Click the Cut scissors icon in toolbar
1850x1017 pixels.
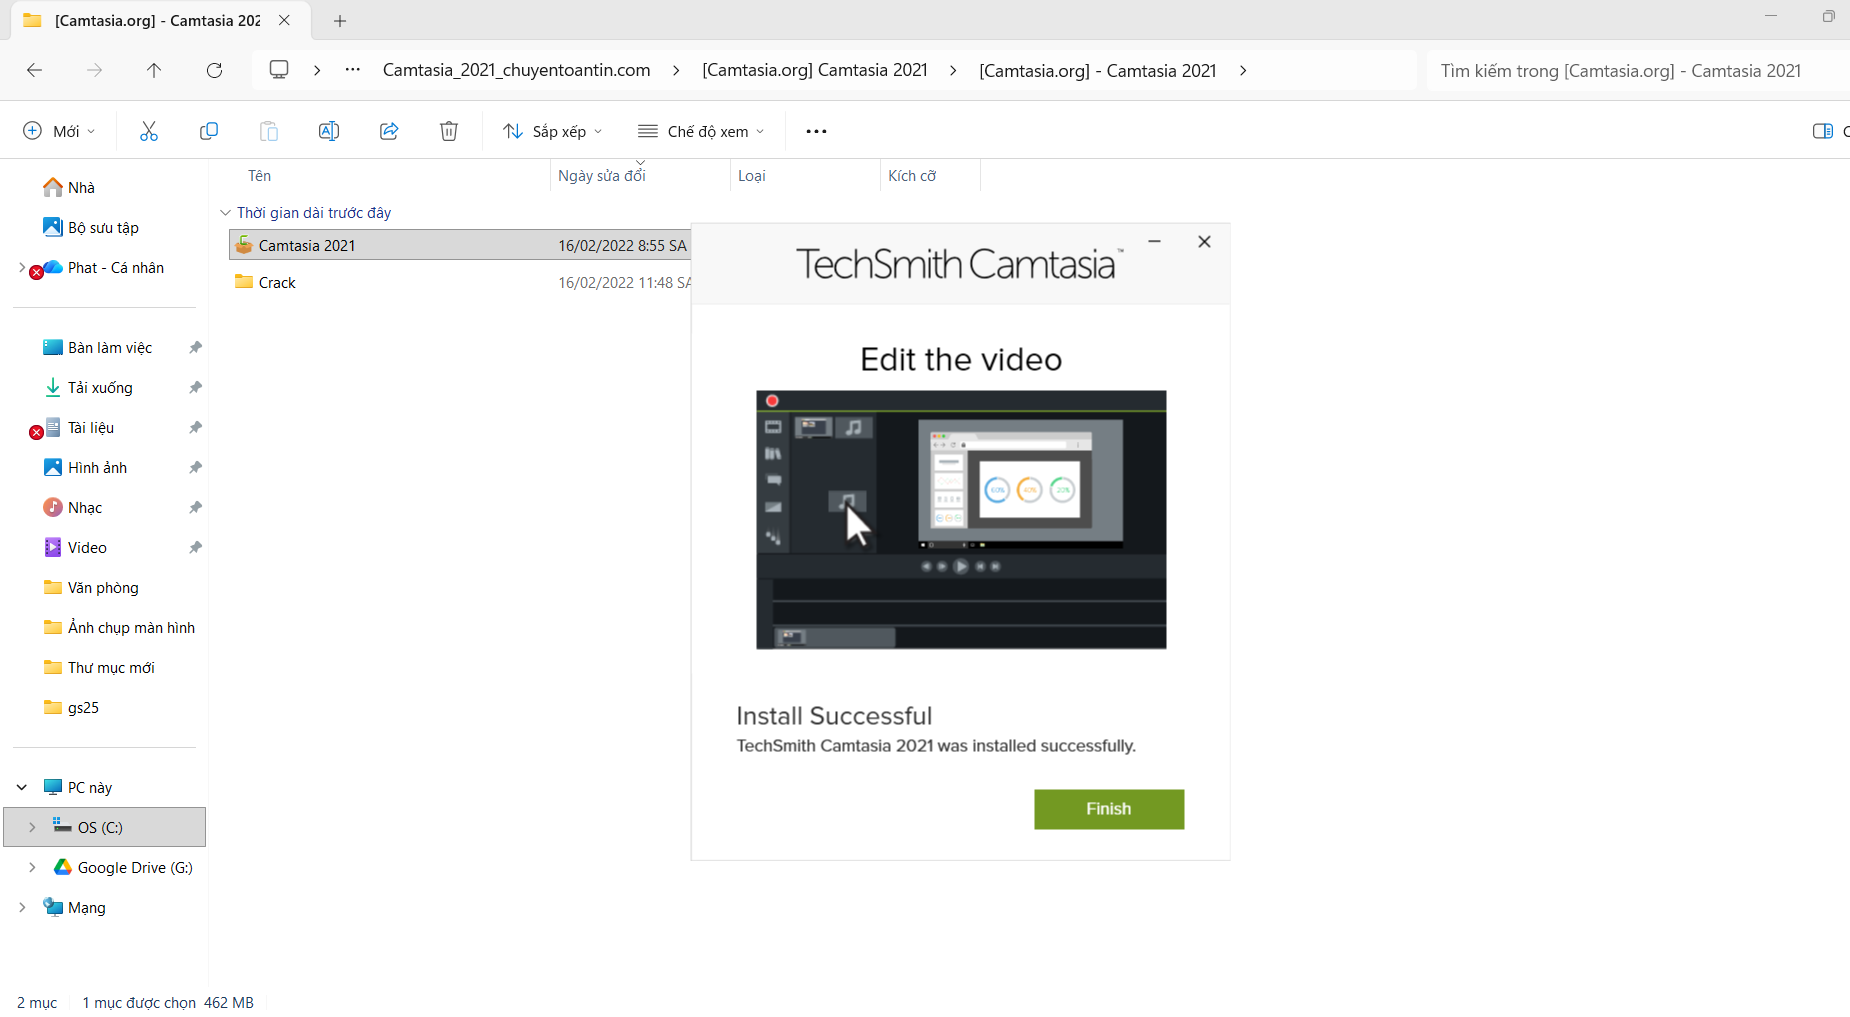149,131
